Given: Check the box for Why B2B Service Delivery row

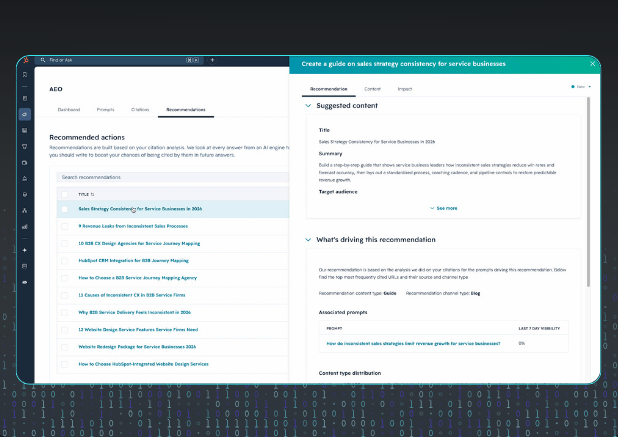Looking at the screenshot, I should pyautogui.click(x=65, y=312).
